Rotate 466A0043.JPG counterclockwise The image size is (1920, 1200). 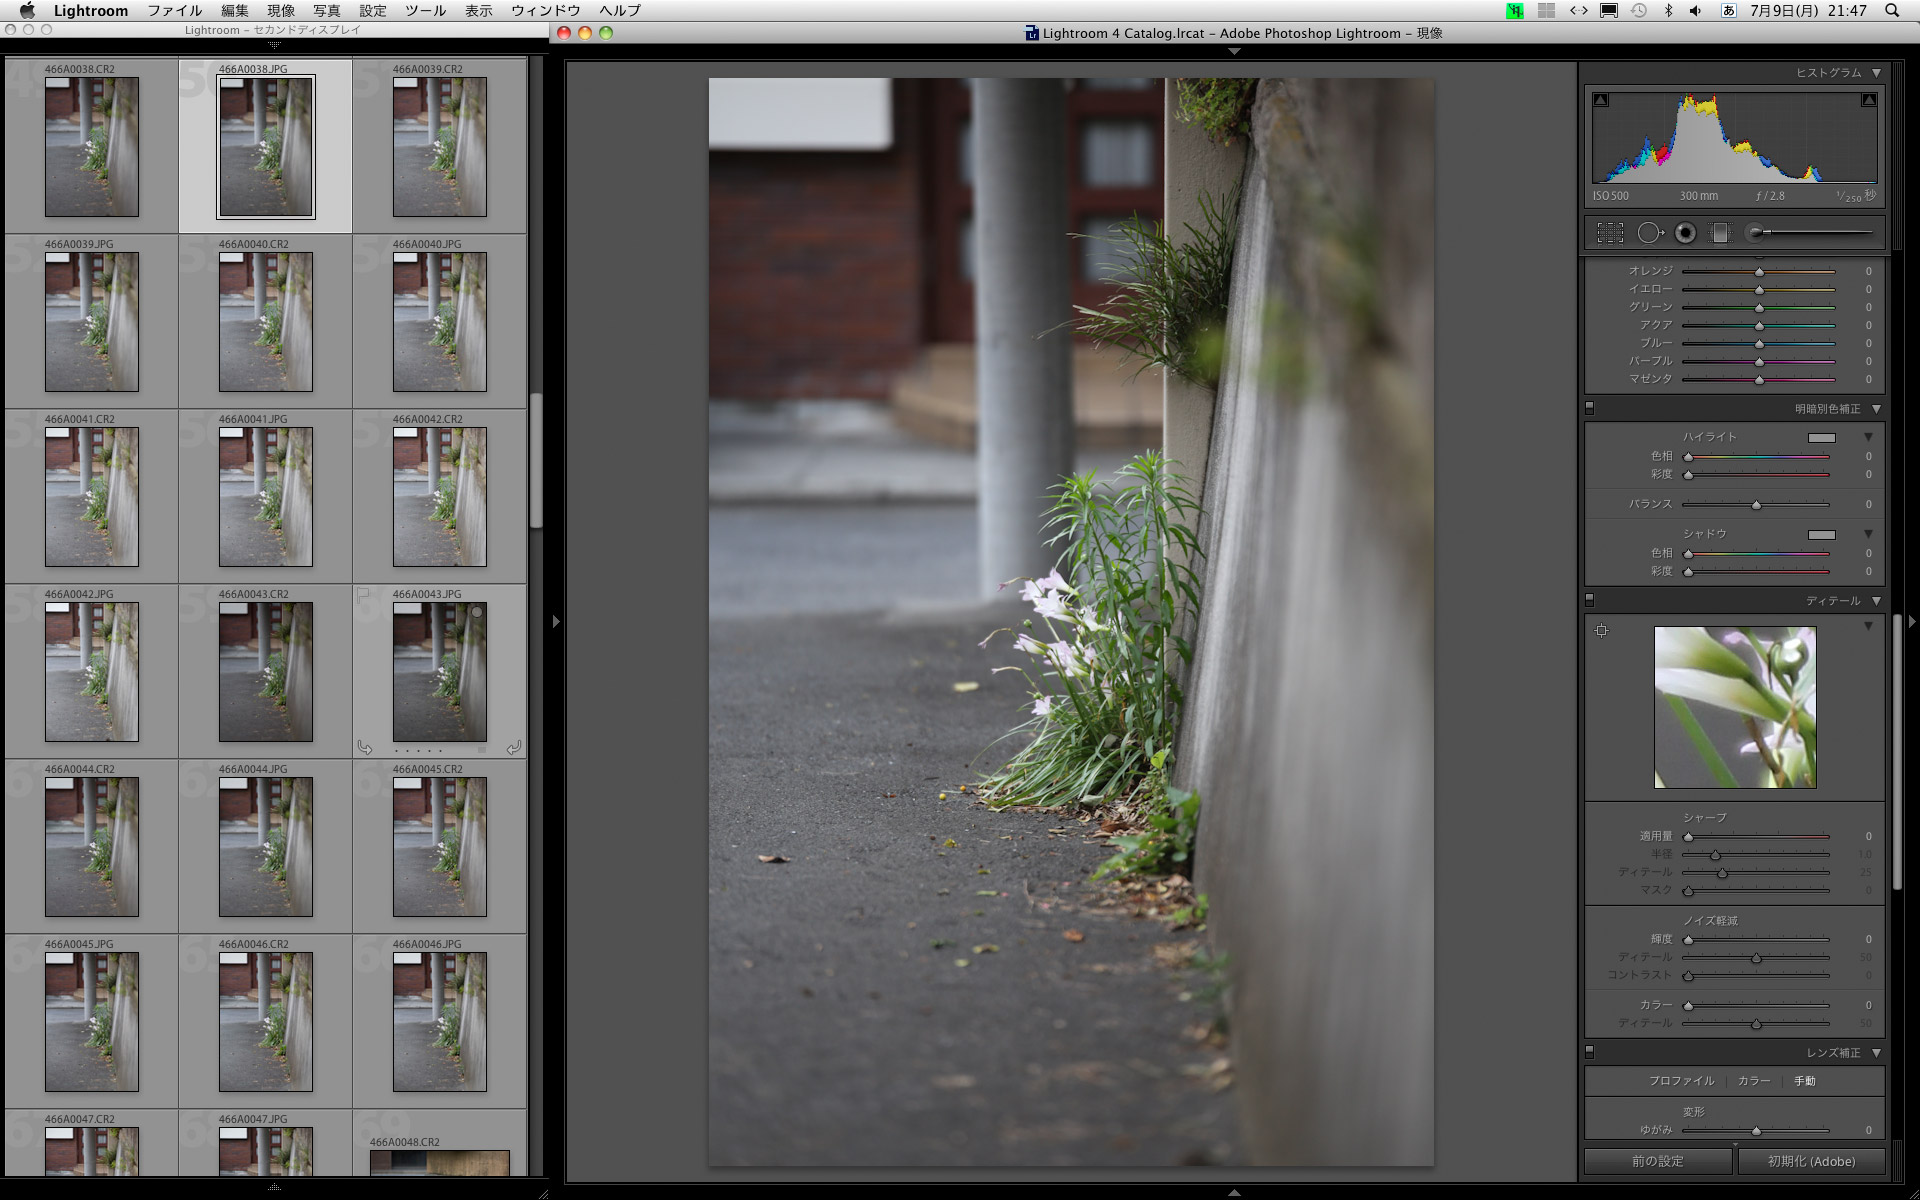point(365,748)
